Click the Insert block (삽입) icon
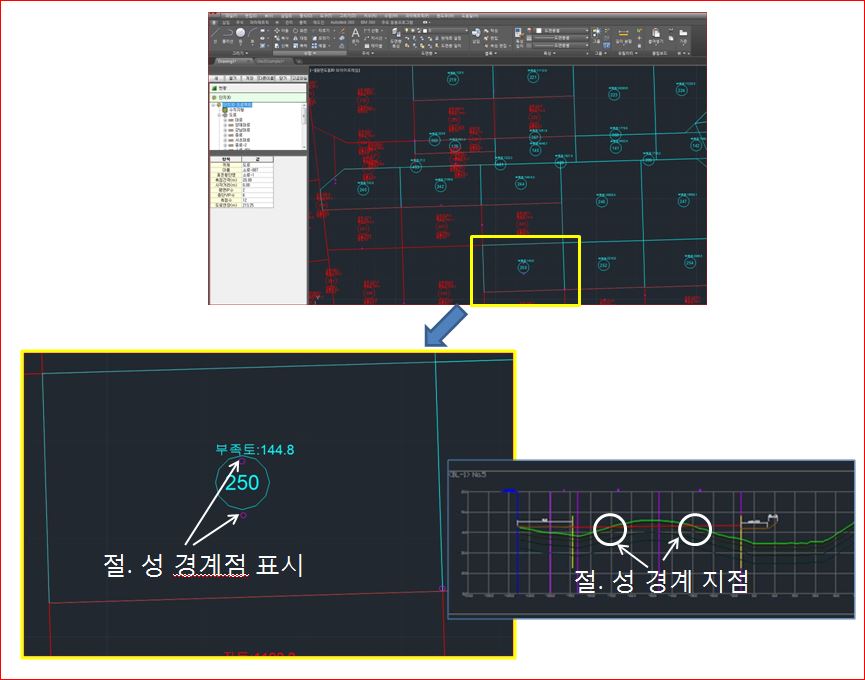The height and width of the screenshot is (680, 865). pos(476,35)
